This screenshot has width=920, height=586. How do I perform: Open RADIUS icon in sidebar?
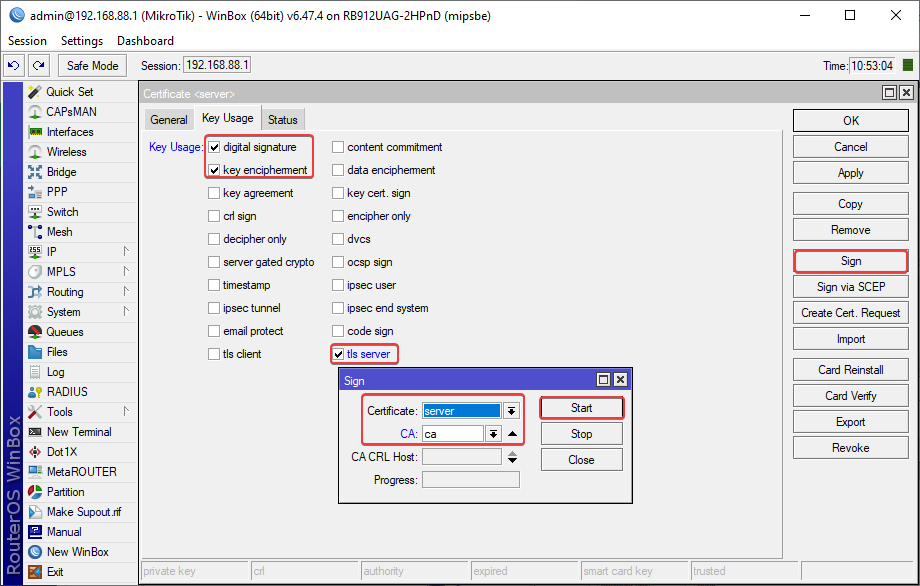coord(35,392)
